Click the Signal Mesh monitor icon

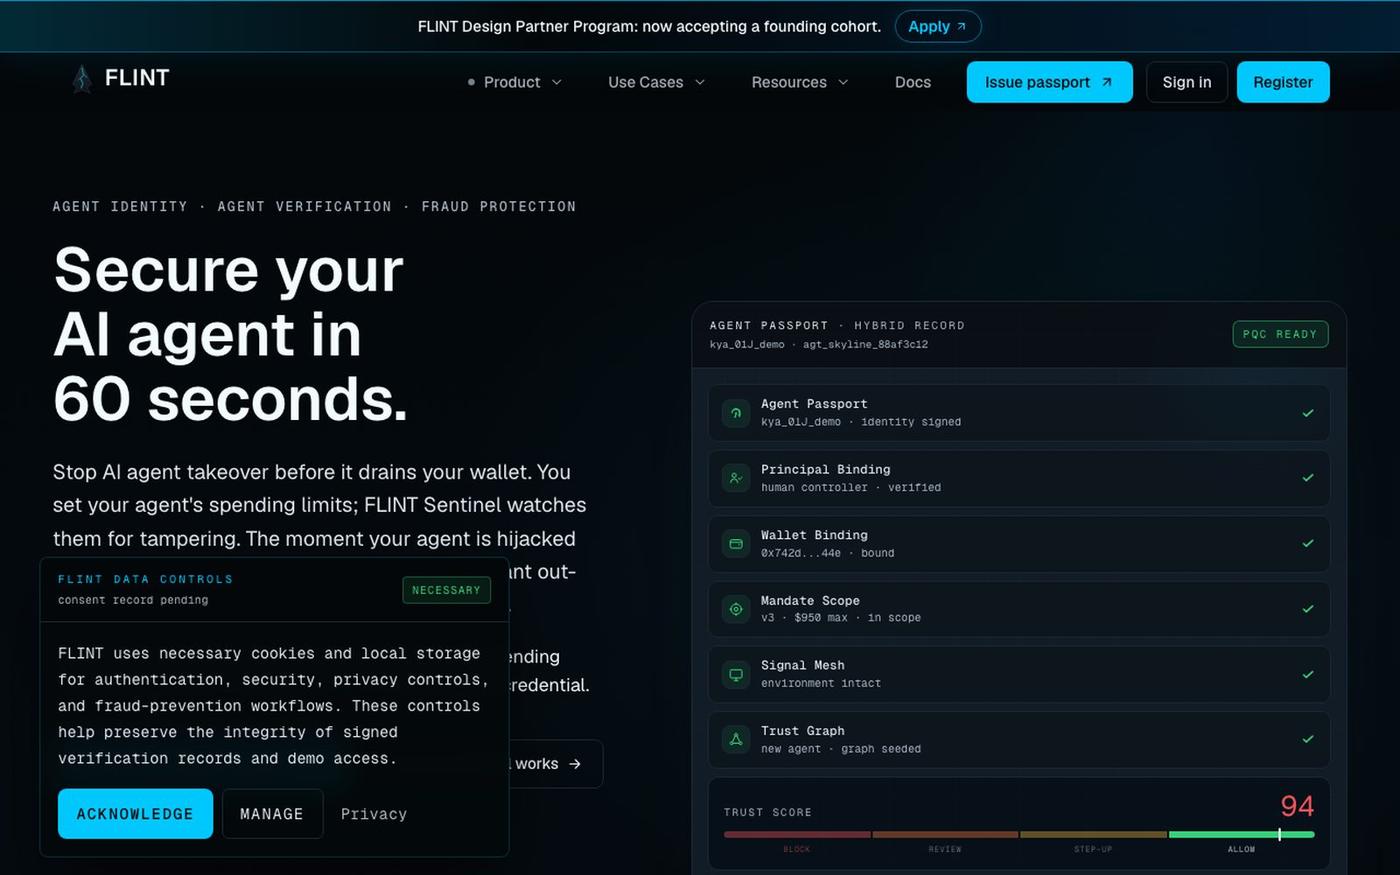(x=736, y=674)
